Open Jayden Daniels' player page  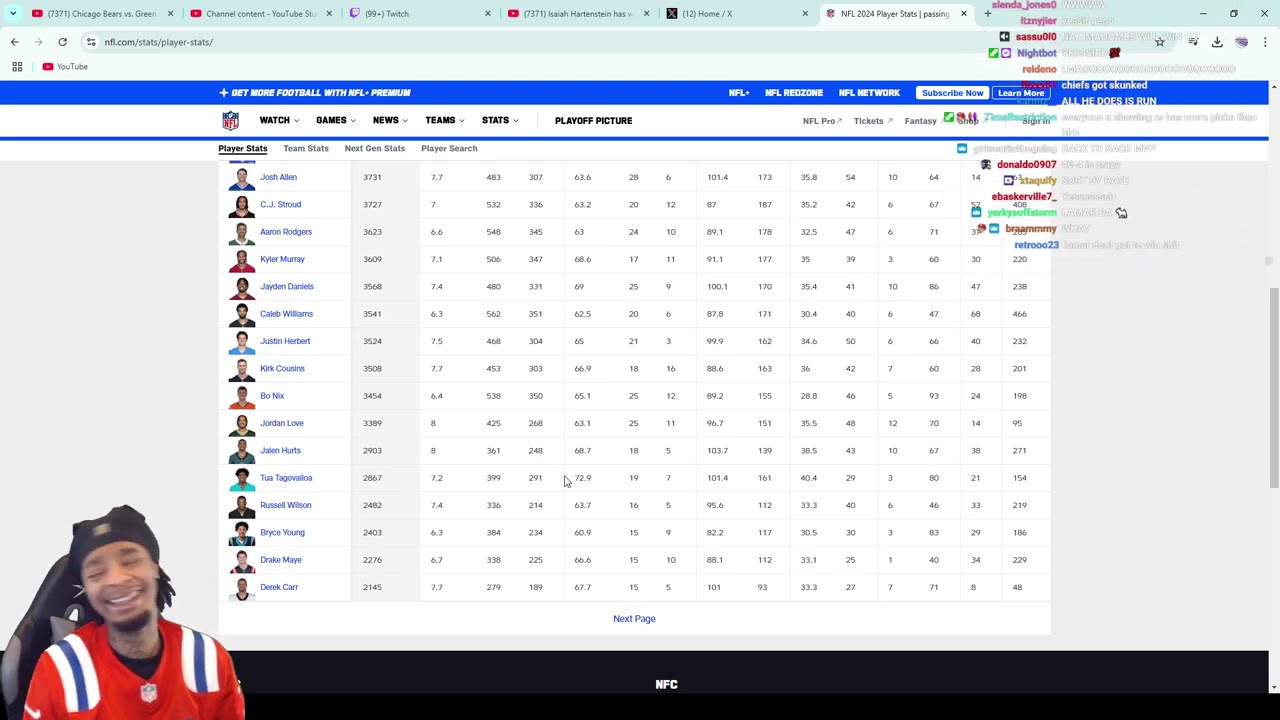(x=287, y=286)
